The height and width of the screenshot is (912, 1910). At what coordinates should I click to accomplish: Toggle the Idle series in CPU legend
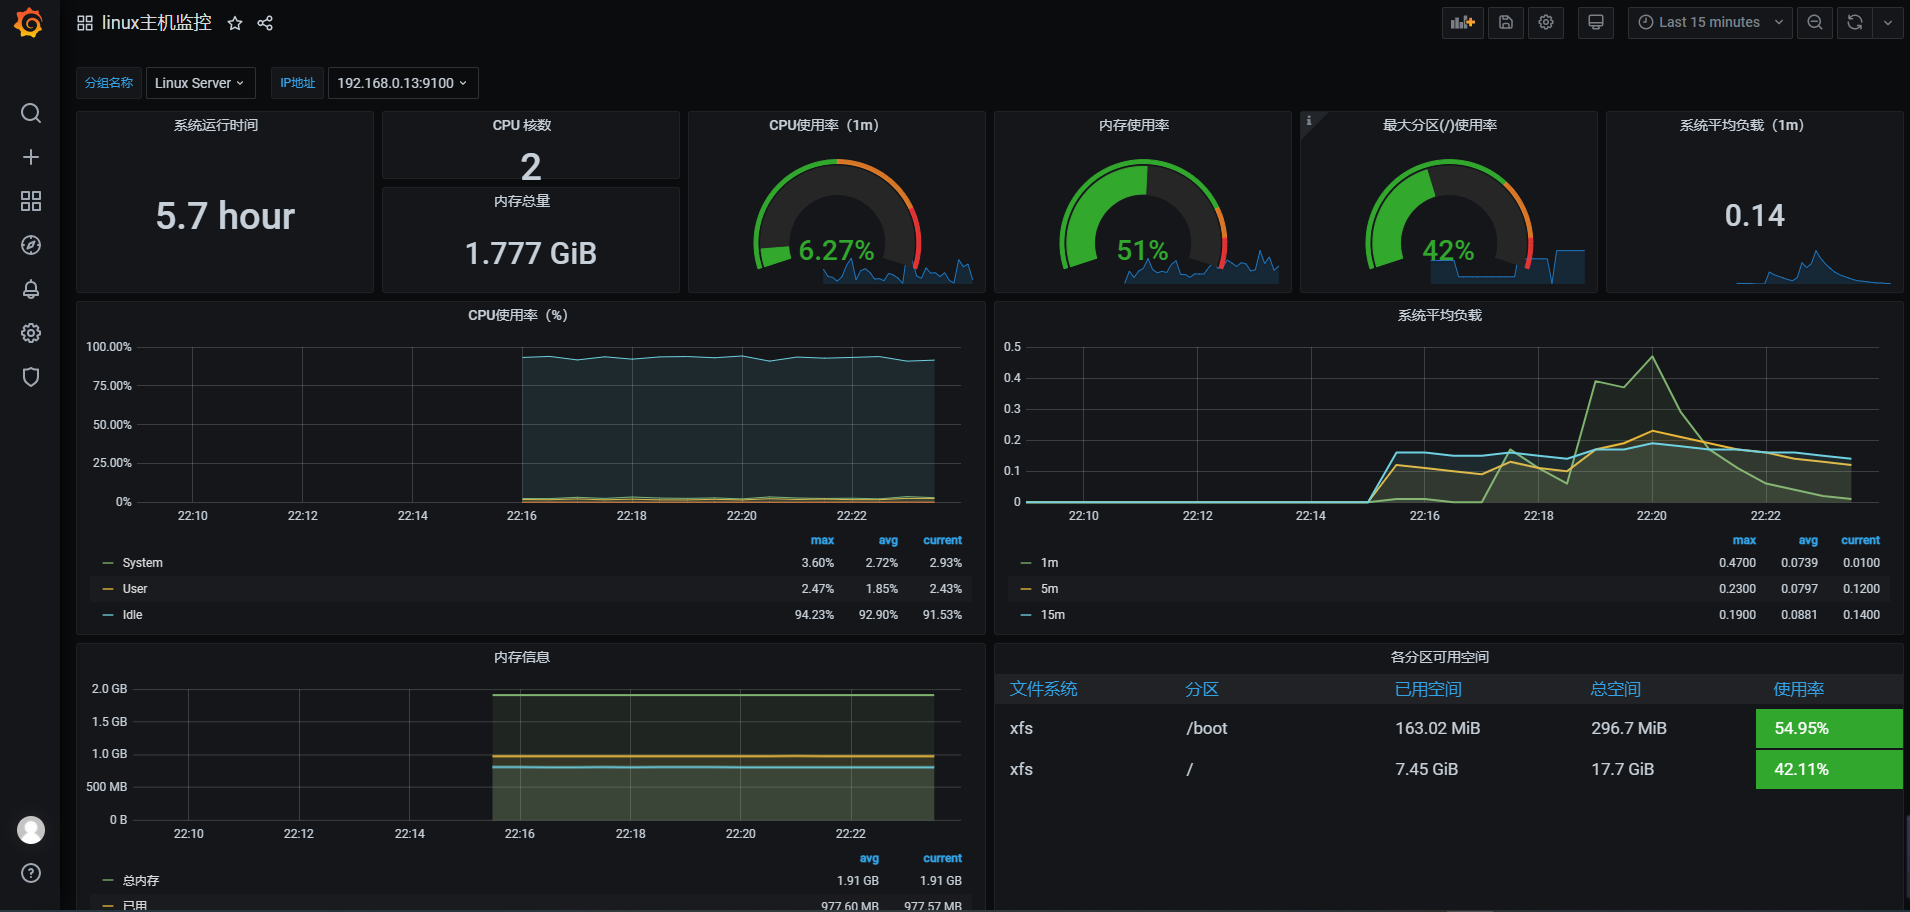[132, 615]
